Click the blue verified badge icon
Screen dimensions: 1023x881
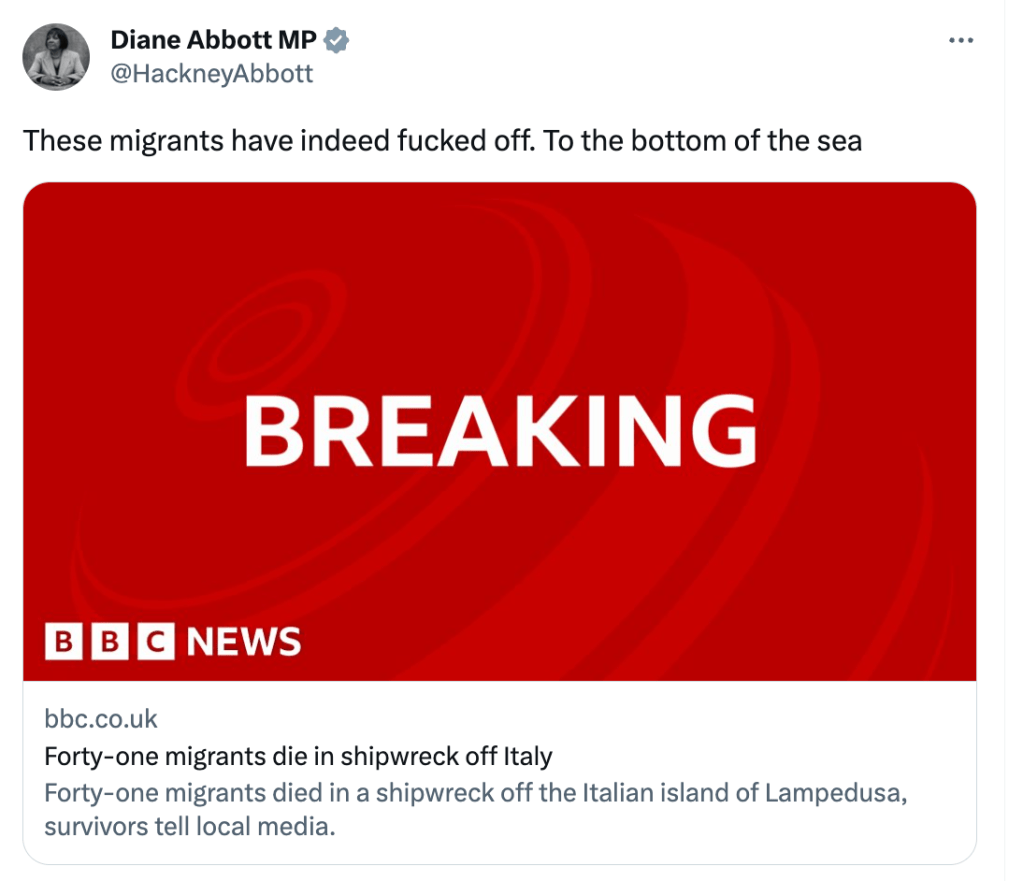click(338, 40)
